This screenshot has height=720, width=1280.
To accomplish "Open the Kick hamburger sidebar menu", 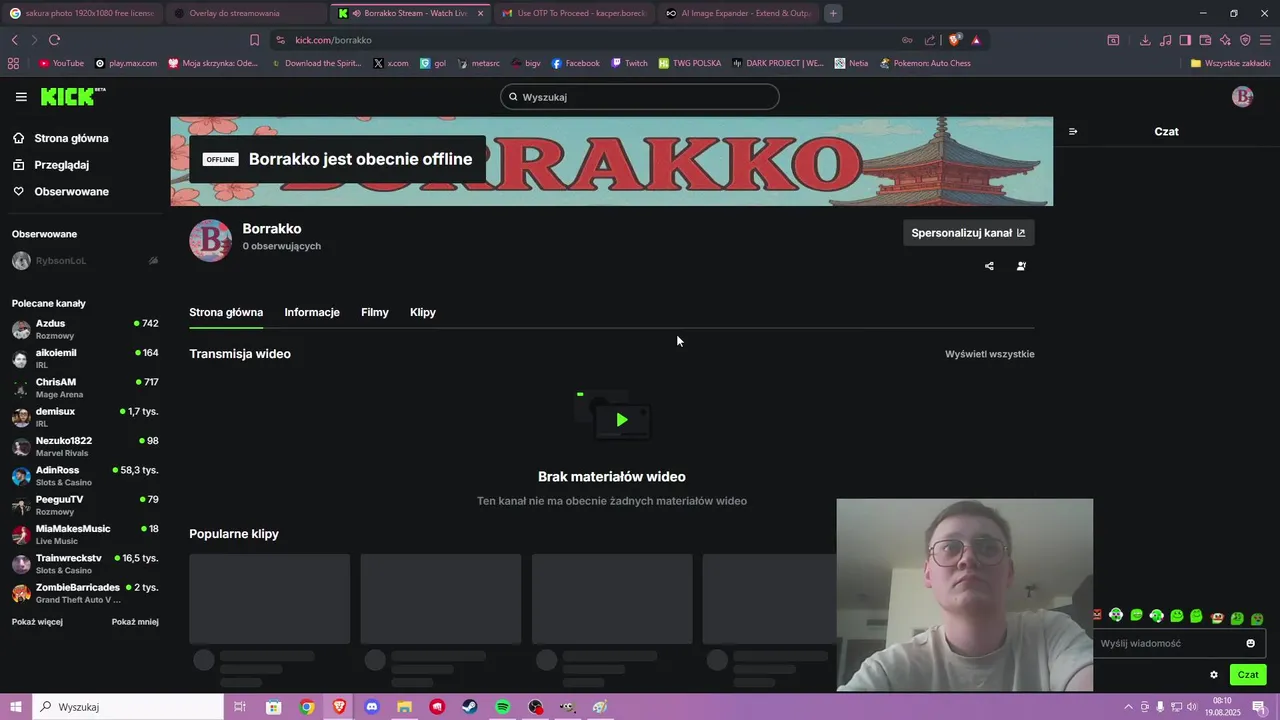I will (x=21, y=97).
